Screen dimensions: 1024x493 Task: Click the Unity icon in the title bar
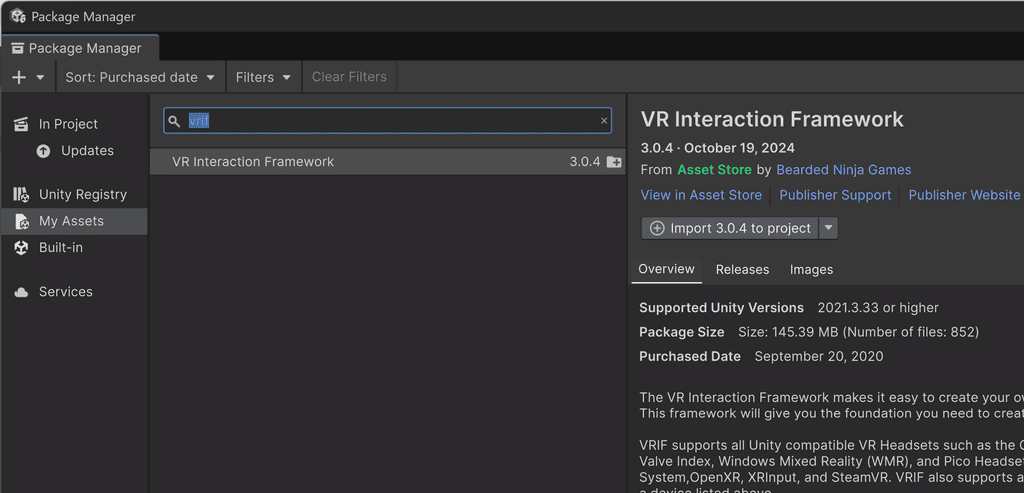click(18, 16)
